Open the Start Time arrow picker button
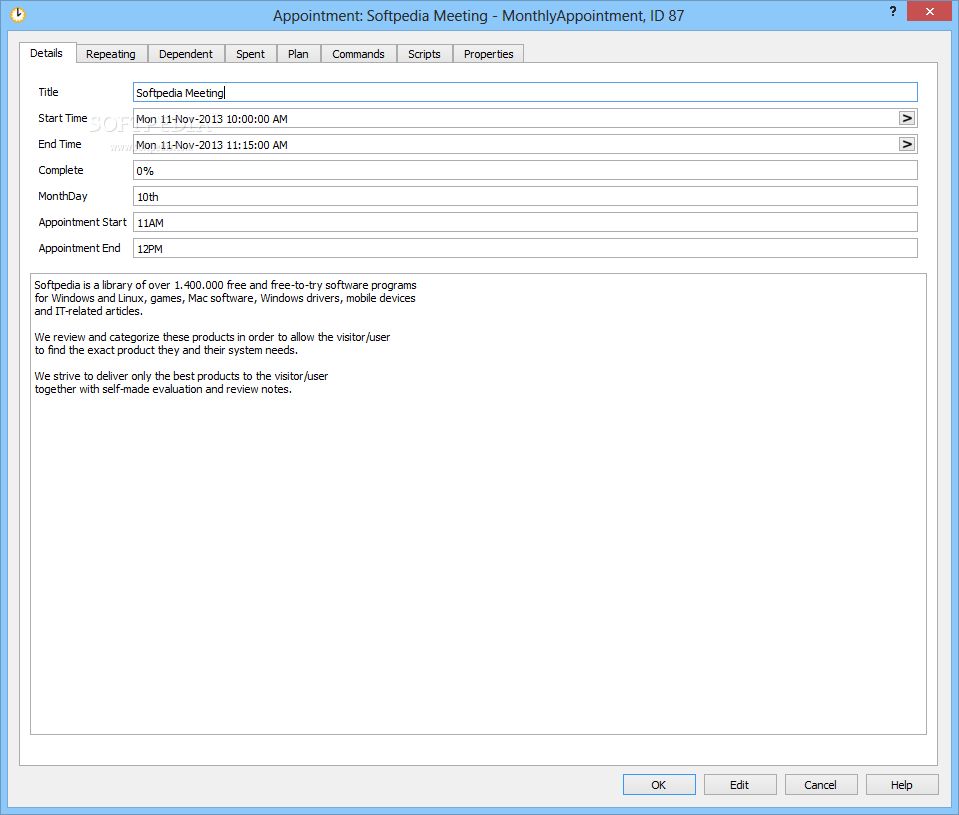 (x=907, y=118)
